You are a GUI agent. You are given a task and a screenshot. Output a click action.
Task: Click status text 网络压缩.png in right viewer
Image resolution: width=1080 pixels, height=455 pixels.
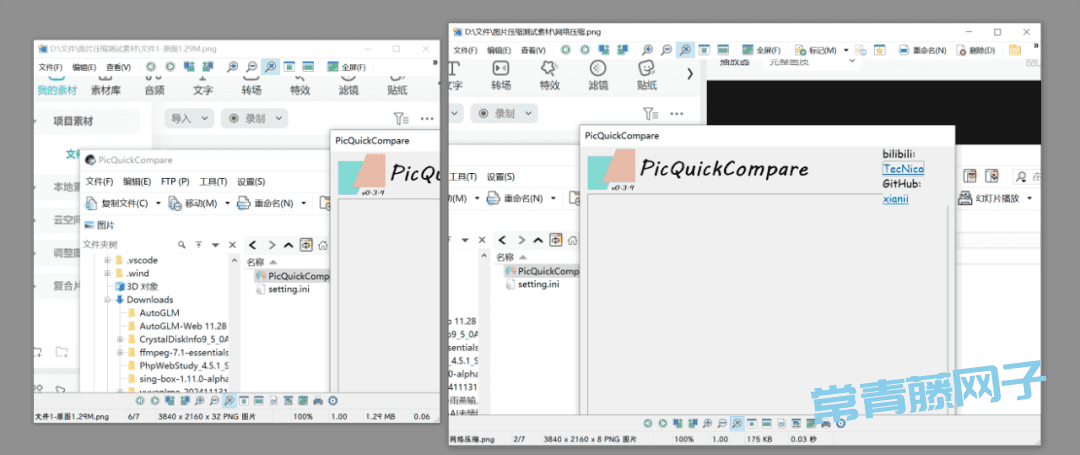(x=472, y=438)
